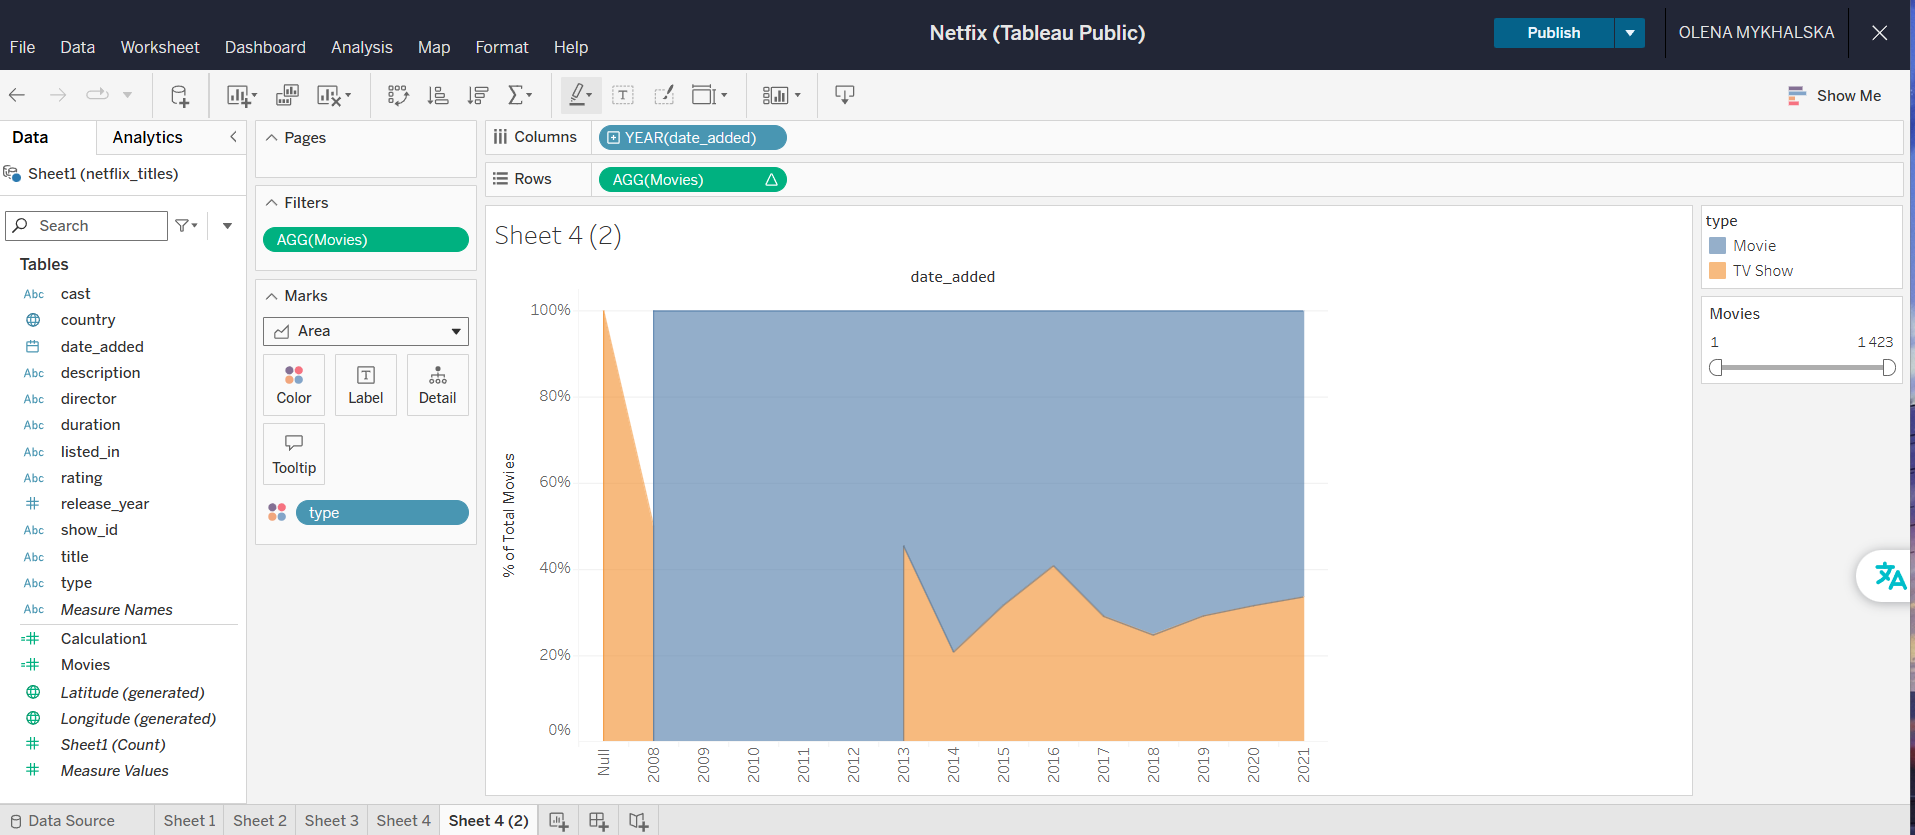1915x835 pixels.
Task: Open the redo history dropdown arrow
Action: tap(127, 95)
